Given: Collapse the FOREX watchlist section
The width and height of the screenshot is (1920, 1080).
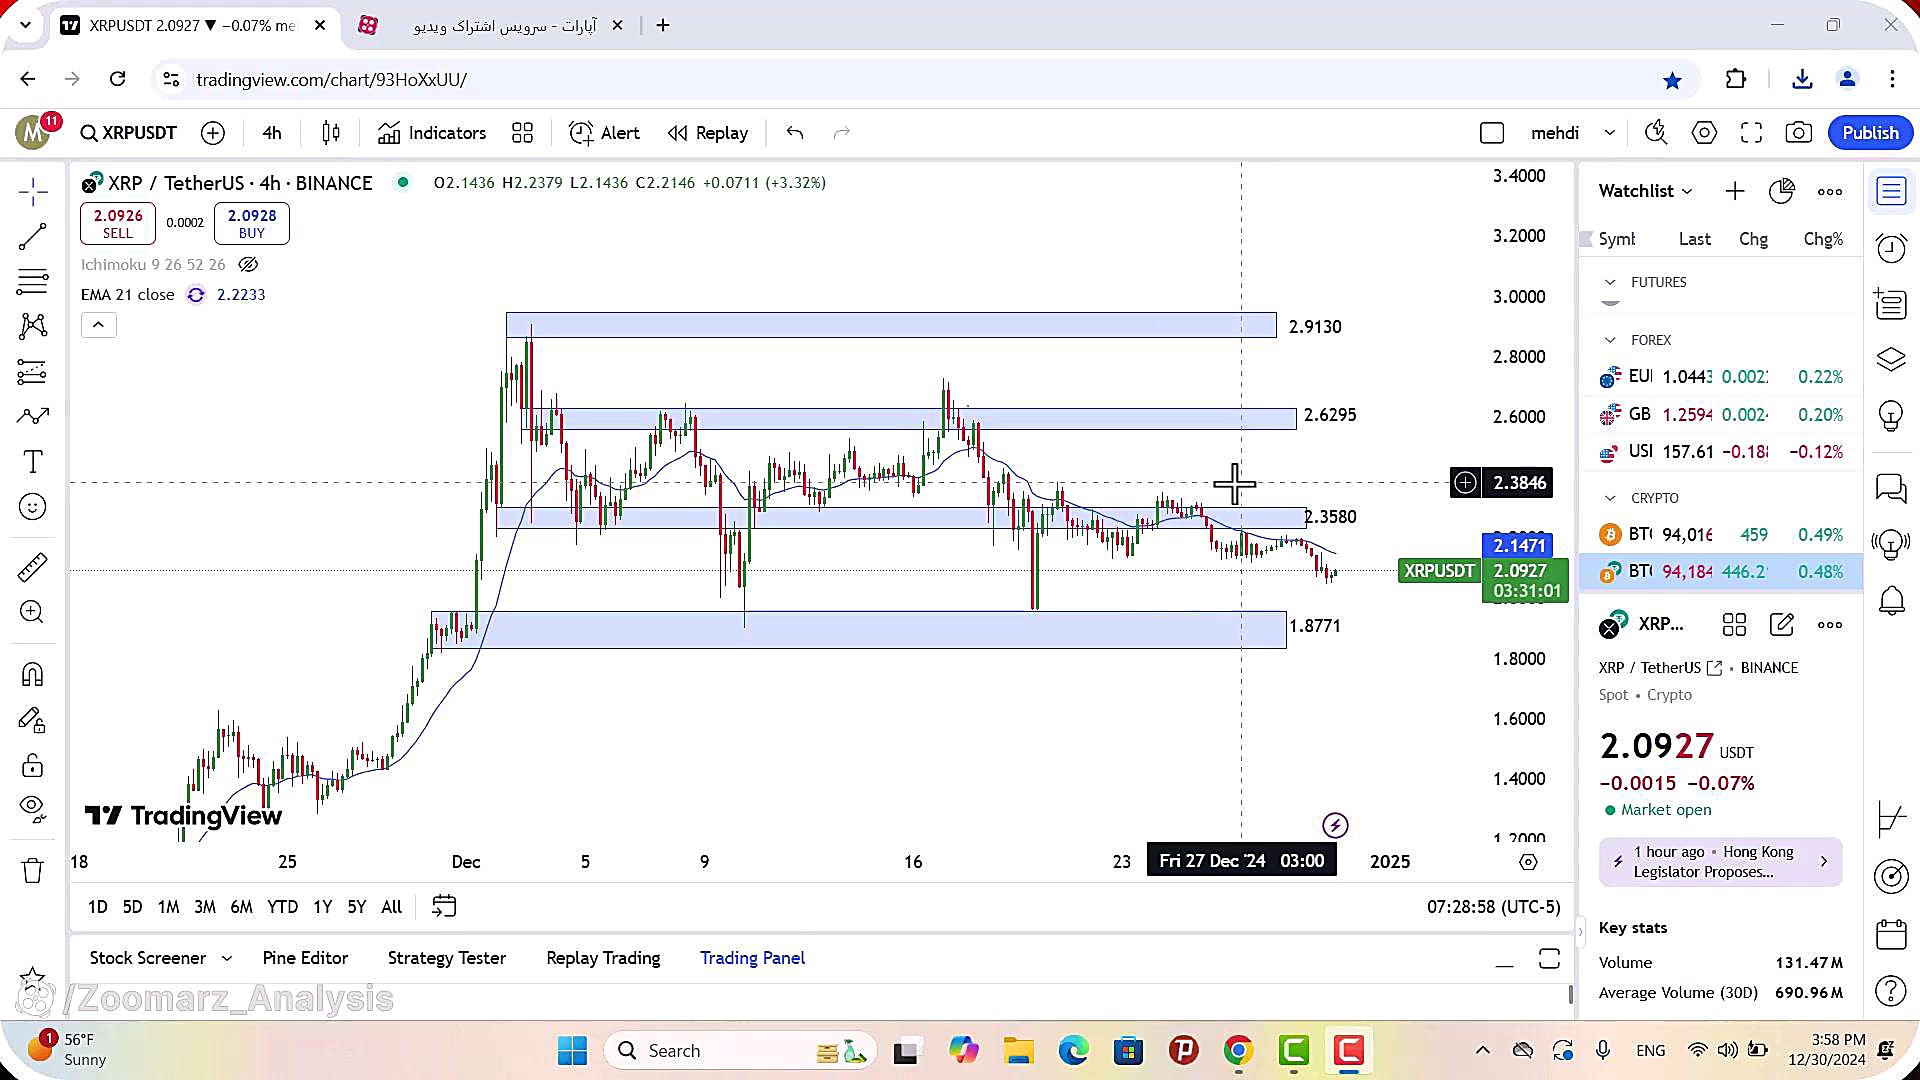Looking at the screenshot, I should coord(1610,340).
